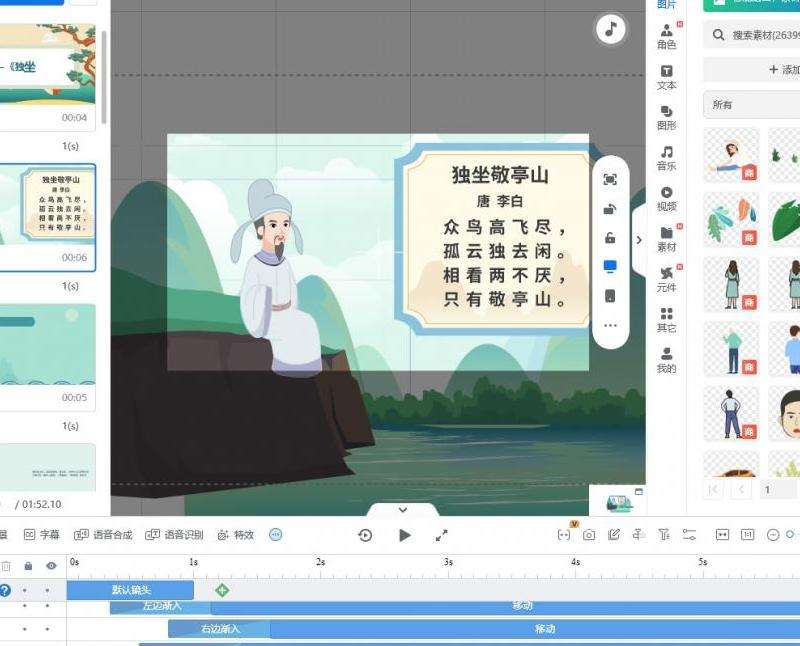Switch to the 音乐 (Music) tab
The width and height of the screenshot is (800, 646).
click(x=666, y=158)
